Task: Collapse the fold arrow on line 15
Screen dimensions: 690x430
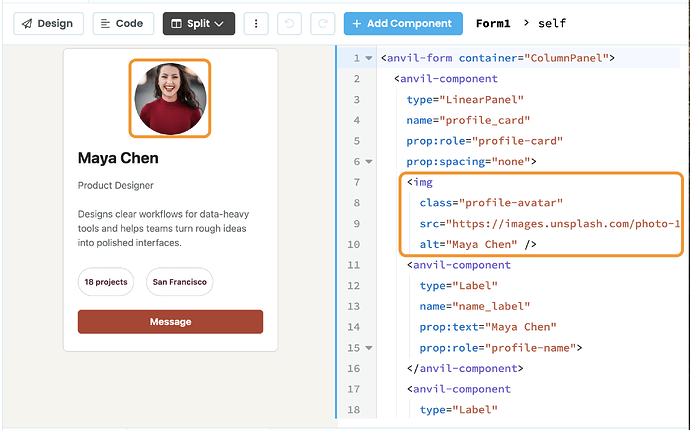Action: 369,348
